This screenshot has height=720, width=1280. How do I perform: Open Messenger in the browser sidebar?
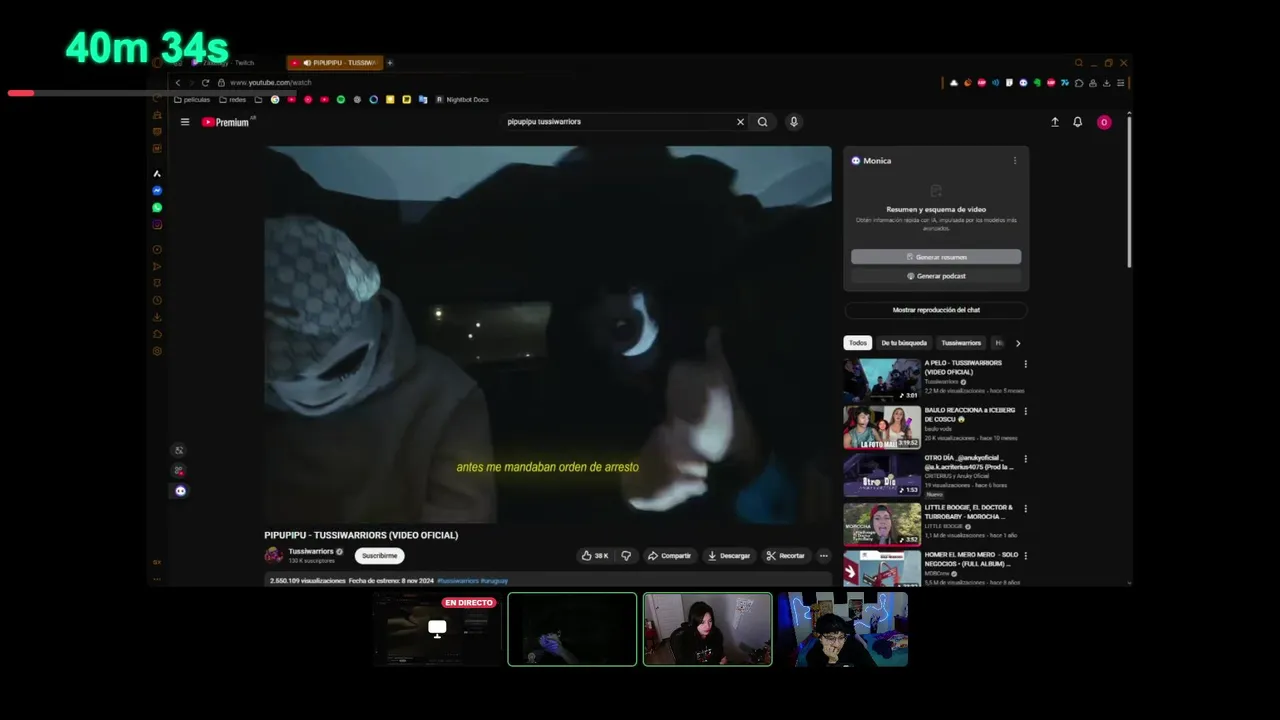[157, 191]
